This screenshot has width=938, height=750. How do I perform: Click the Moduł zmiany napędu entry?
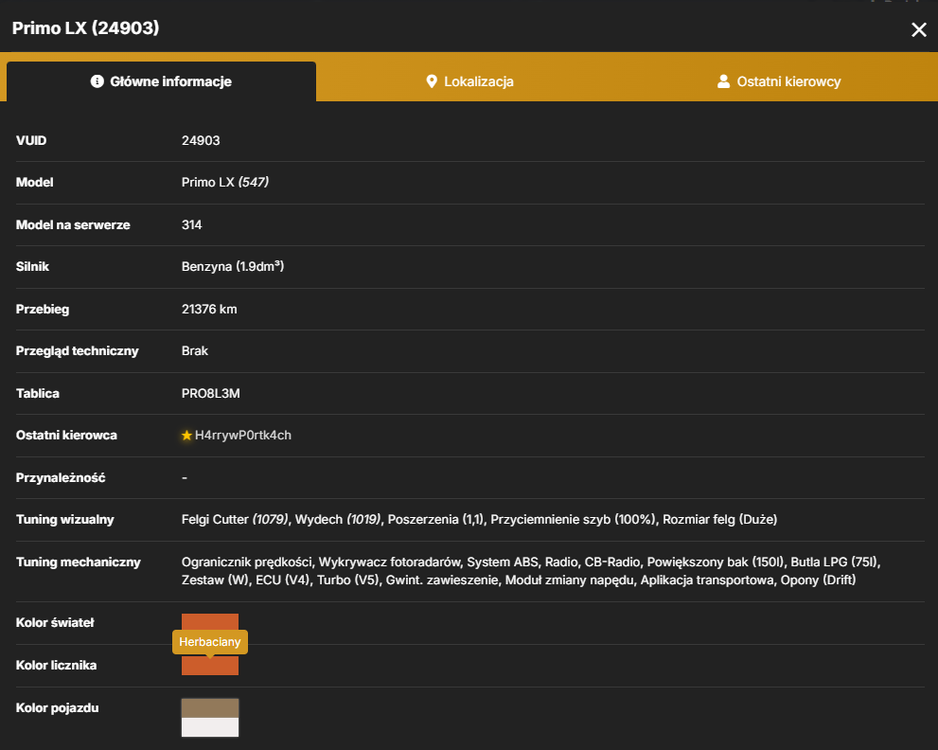click(x=570, y=580)
